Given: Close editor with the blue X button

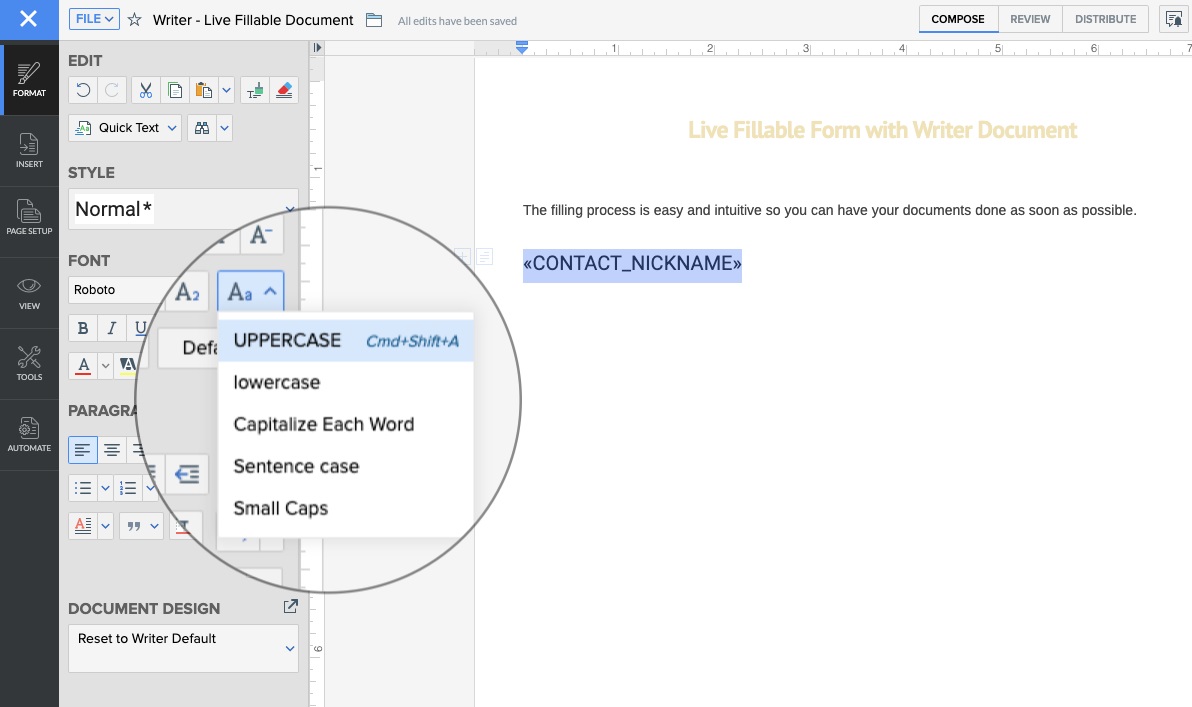Looking at the screenshot, I should tap(28, 19).
